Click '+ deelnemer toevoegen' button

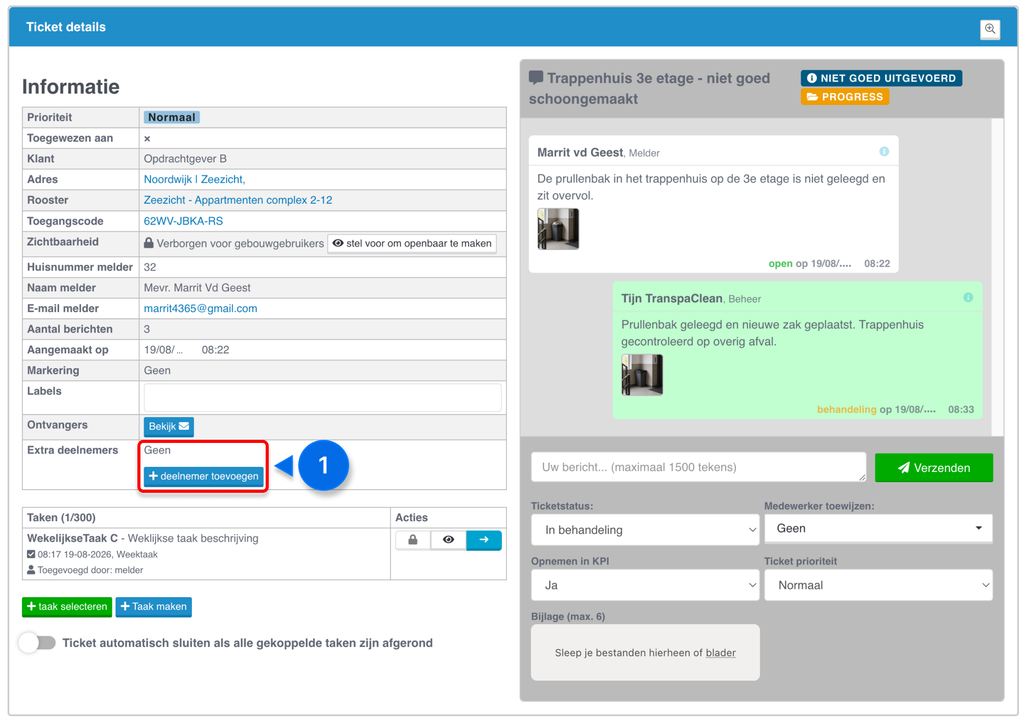pyautogui.click(x=204, y=476)
